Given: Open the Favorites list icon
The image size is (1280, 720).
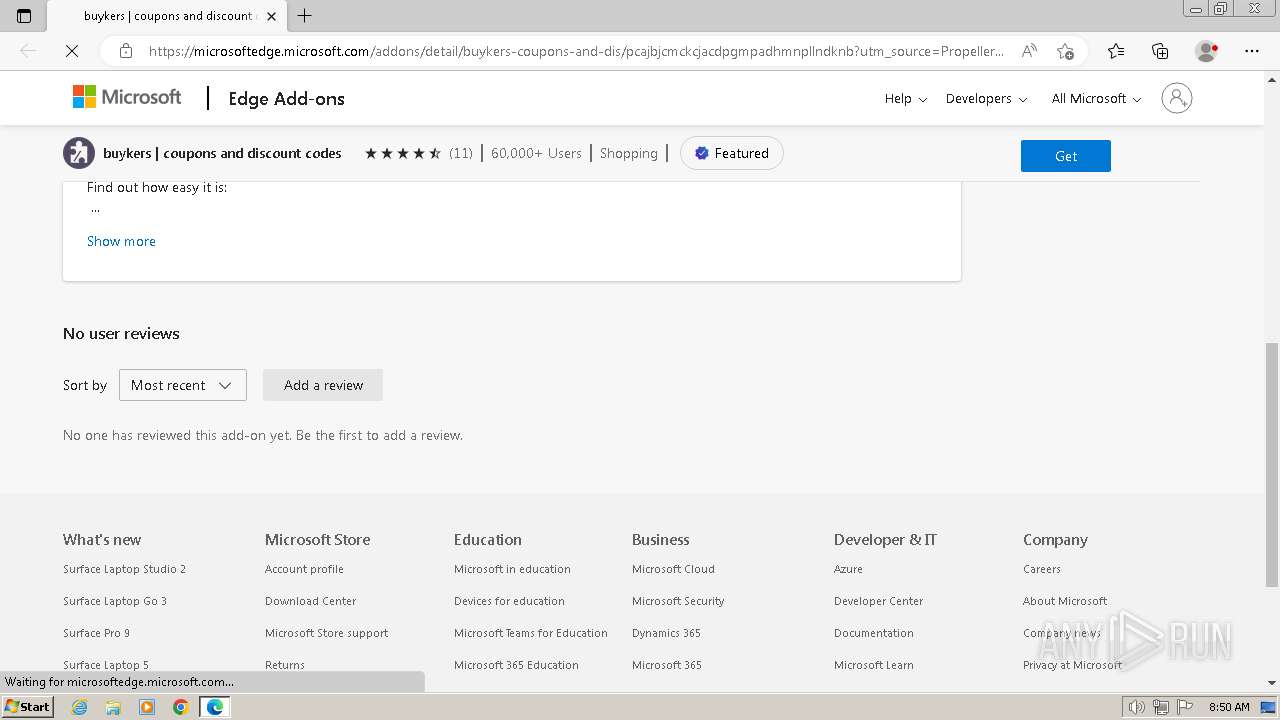Looking at the screenshot, I should click(1116, 51).
